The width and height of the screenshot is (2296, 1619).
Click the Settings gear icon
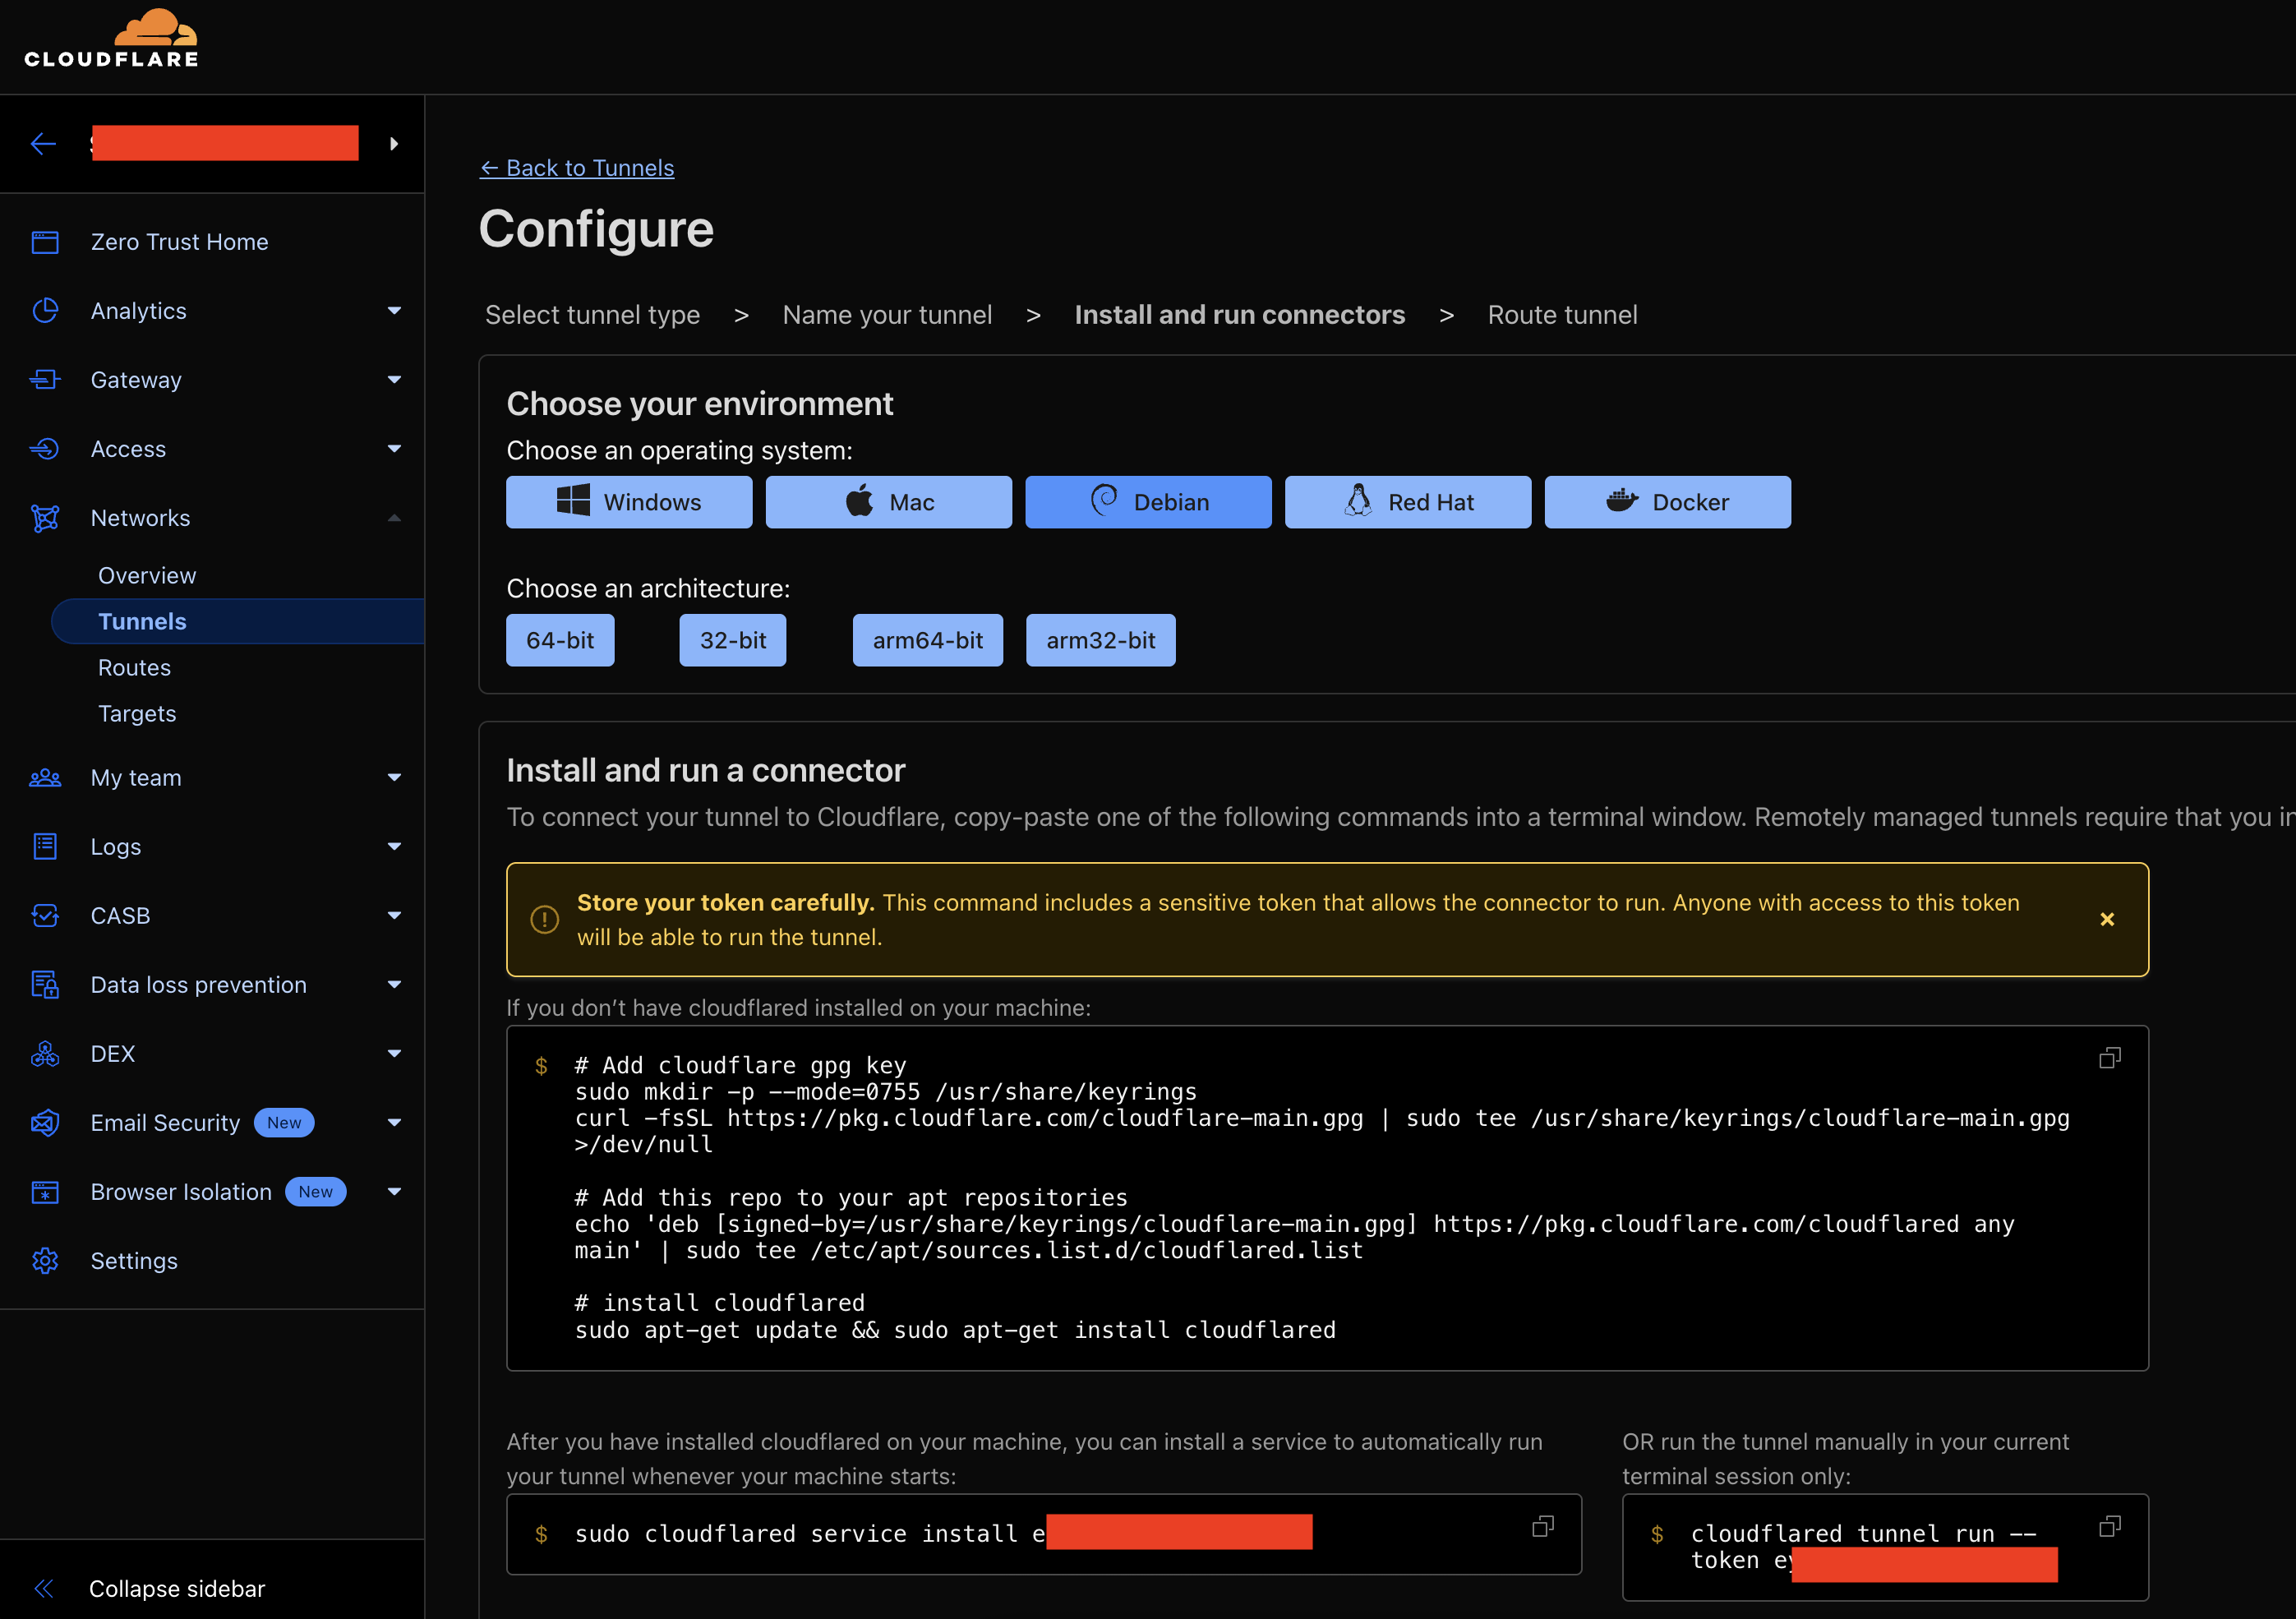click(45, 1261)
